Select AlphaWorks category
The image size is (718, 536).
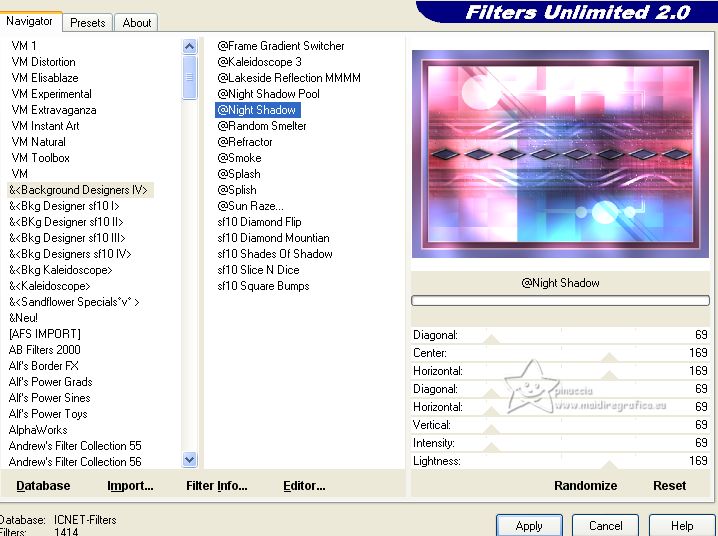point(38,430)
